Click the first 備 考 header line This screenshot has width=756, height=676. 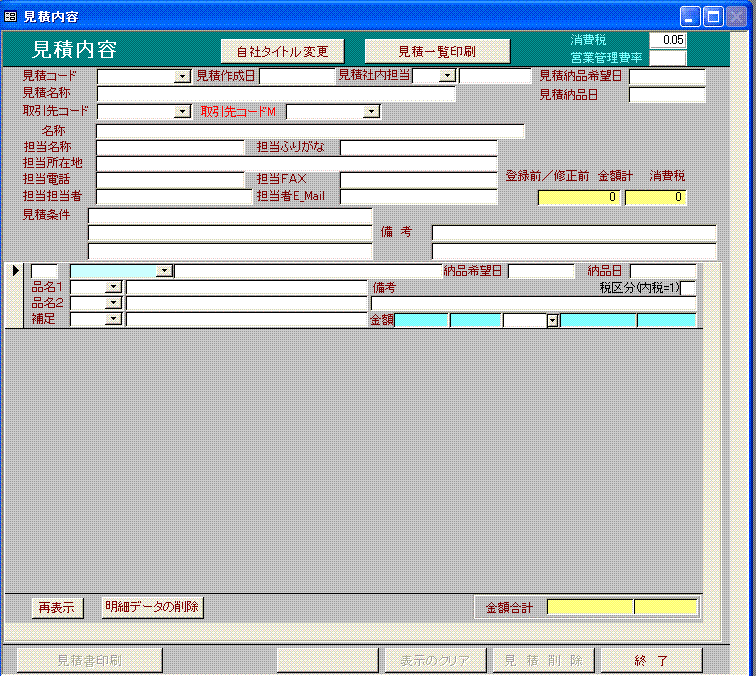pyautogui.click(x=574, y=233)
